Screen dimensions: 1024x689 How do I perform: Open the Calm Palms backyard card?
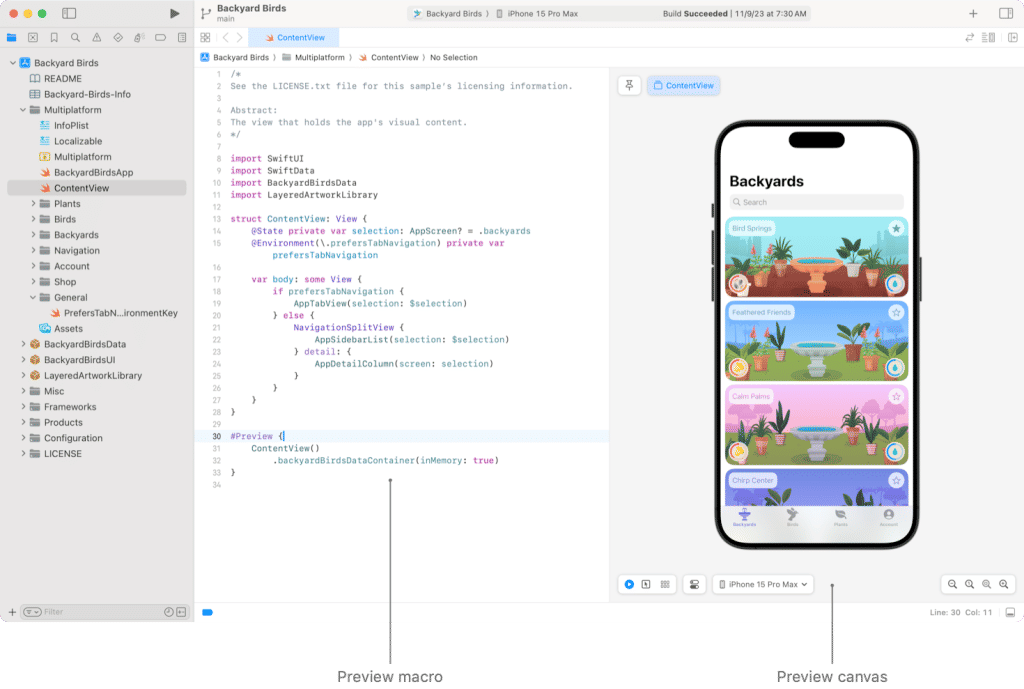click(x=816, y=425)
